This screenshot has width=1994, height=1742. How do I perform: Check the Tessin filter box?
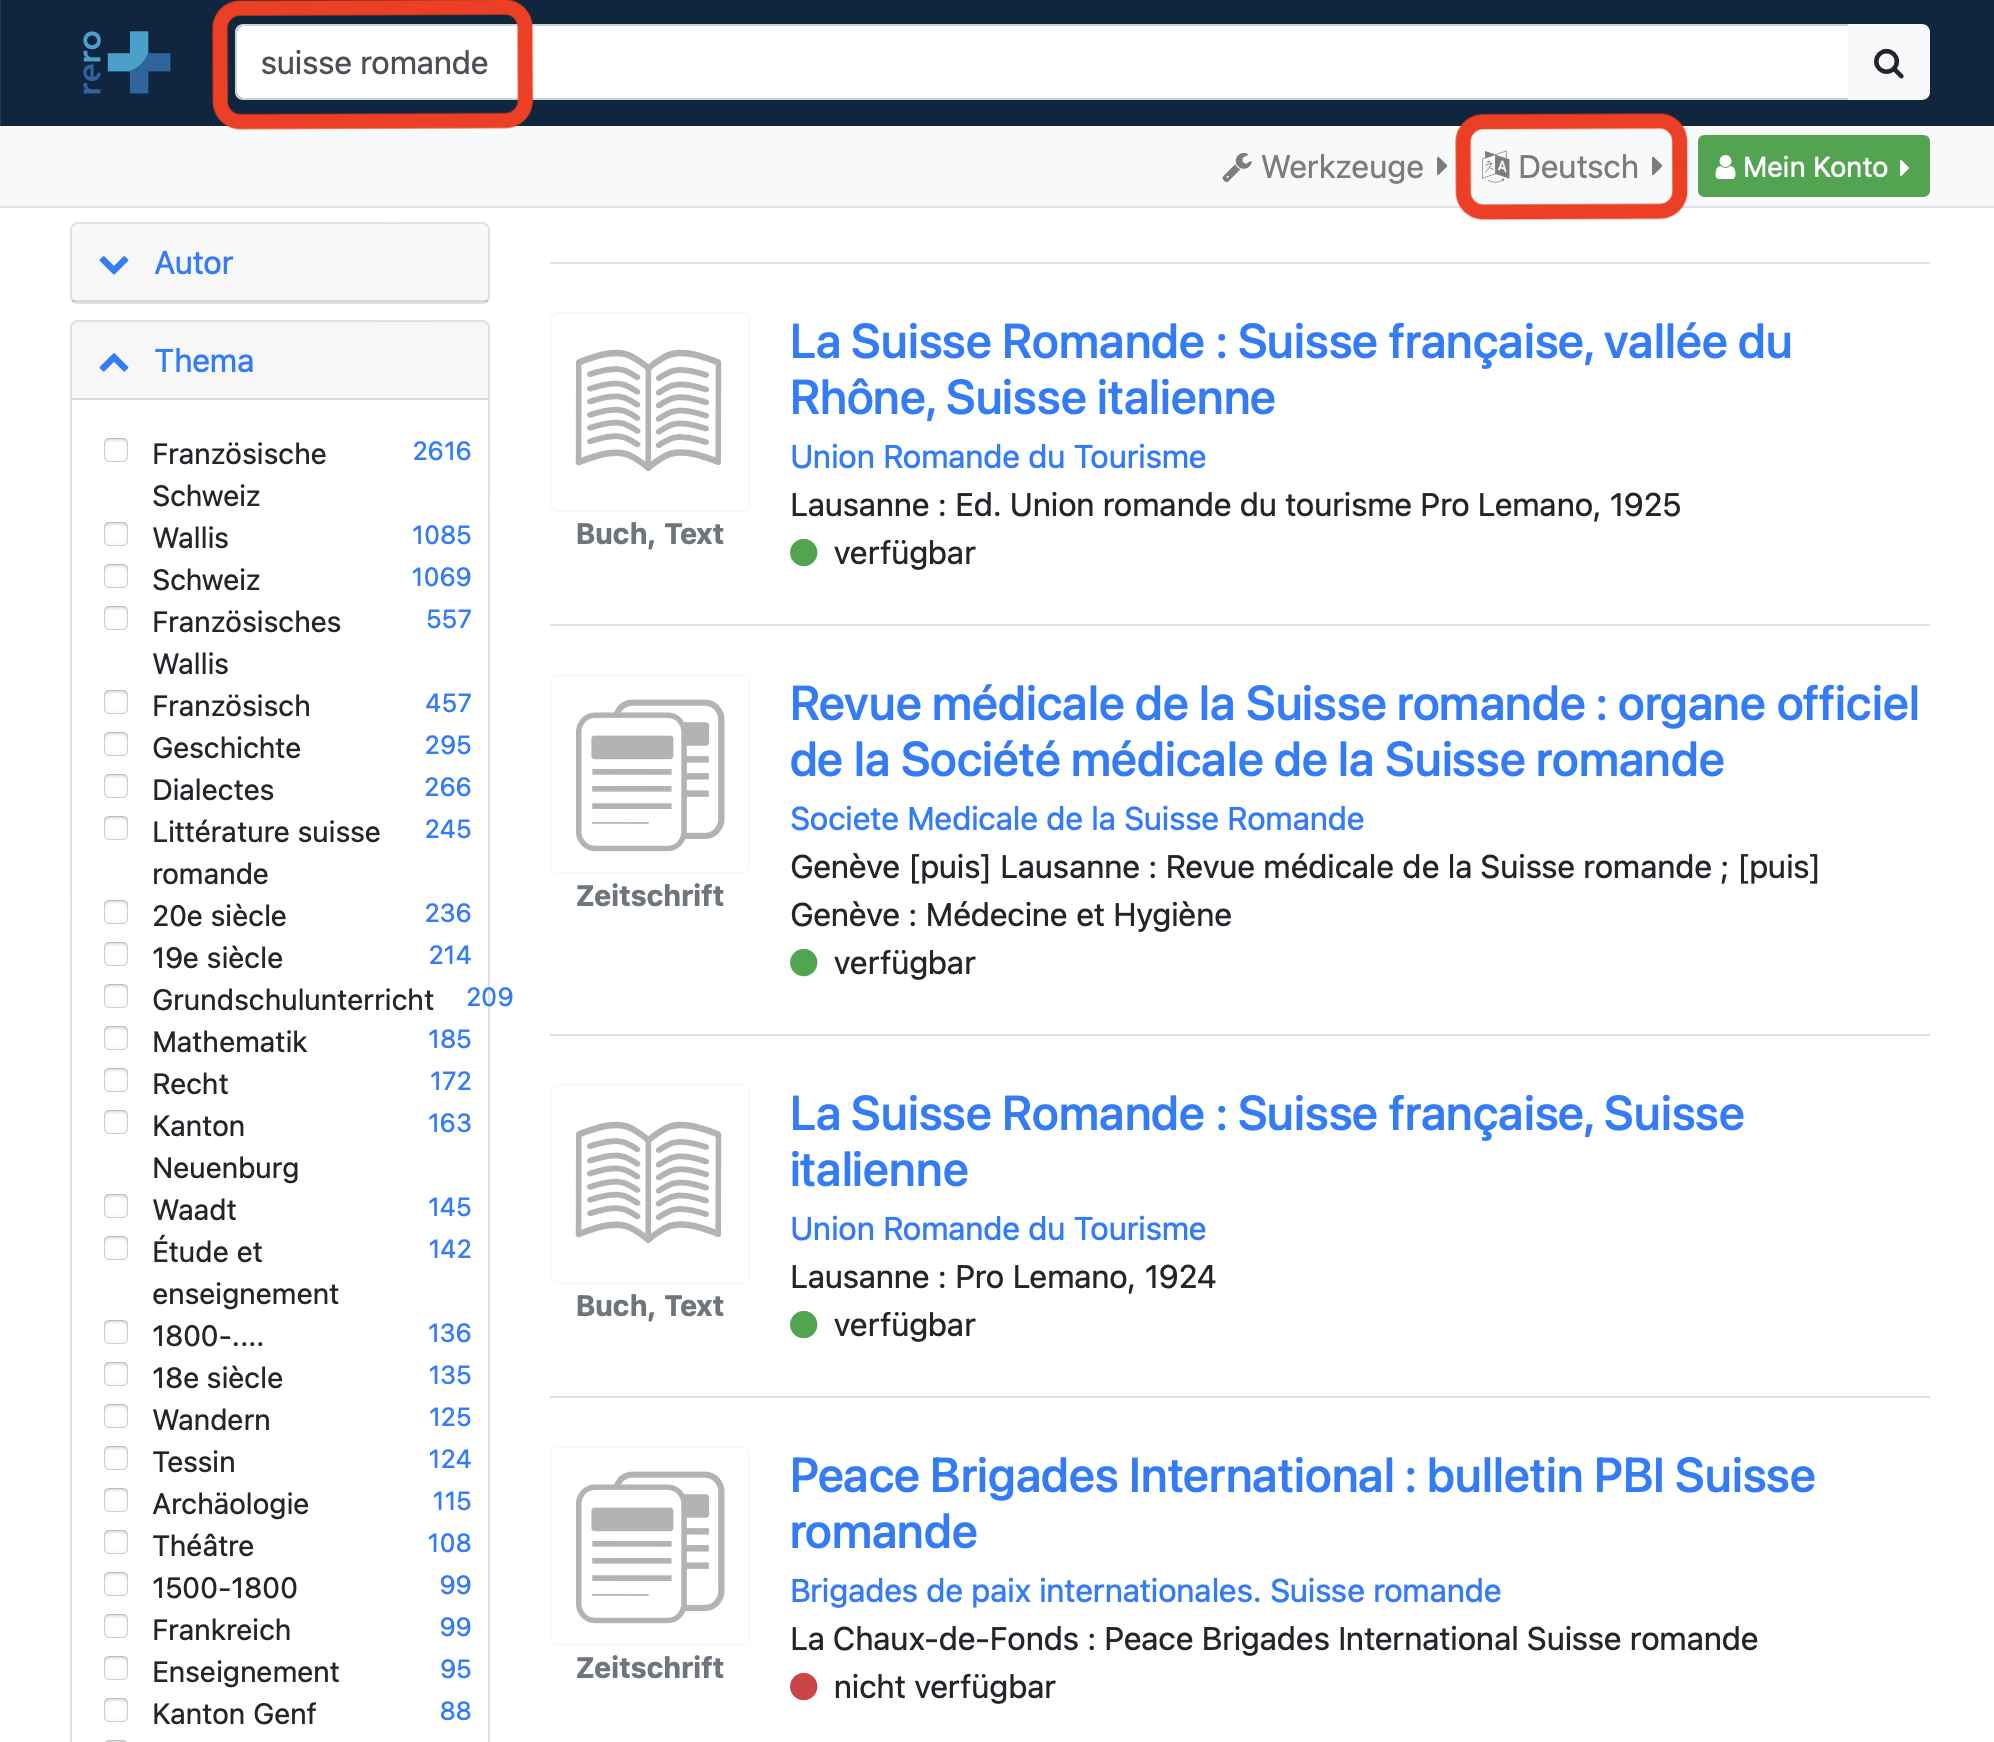point(116,1458)
